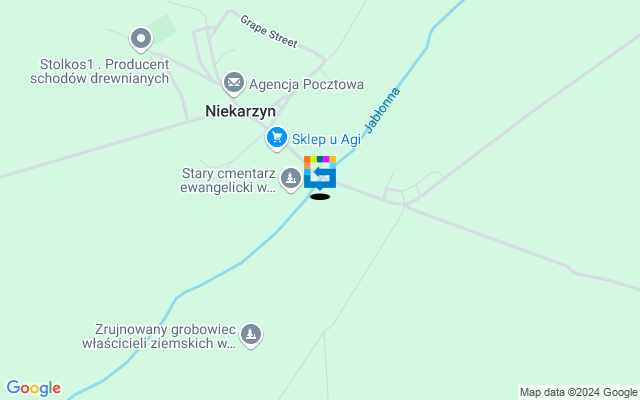Select the Jabłonna river label
This screenshot has height=400, width=640.
(x=382, y=110)
